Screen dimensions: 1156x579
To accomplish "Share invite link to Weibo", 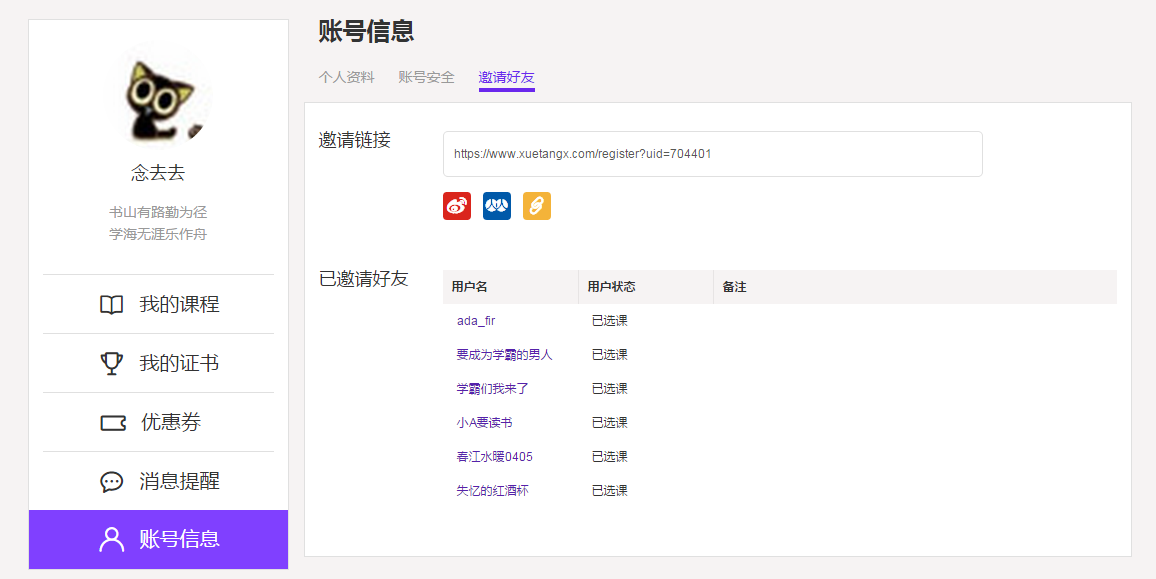I will click(456, 206).
